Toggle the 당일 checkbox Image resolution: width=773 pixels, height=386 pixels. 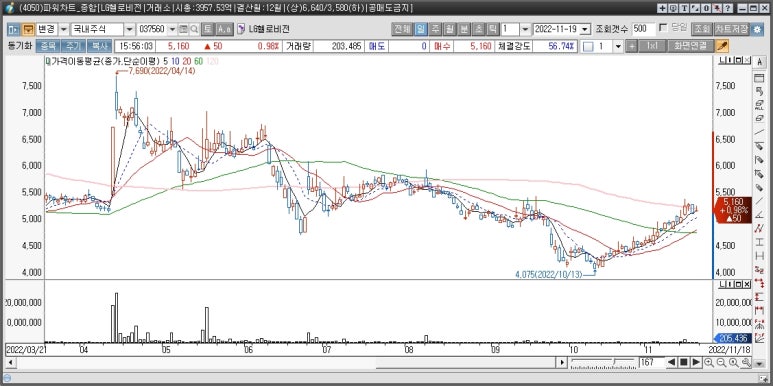[x=663, y=28]
